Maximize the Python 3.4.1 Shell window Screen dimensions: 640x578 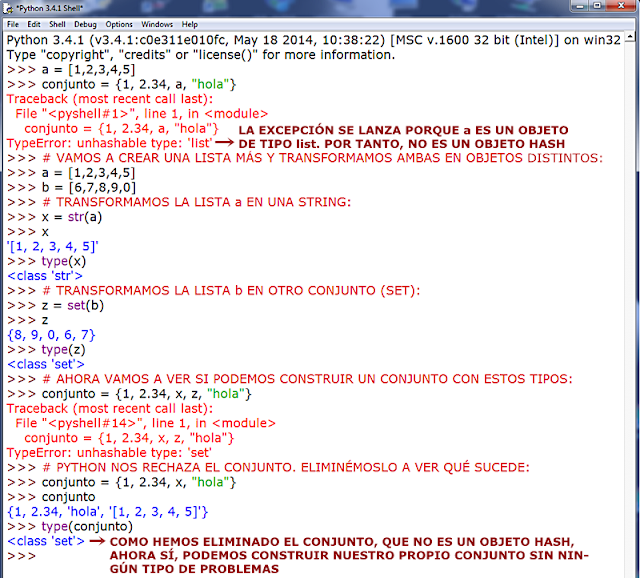tap(597, 6)
